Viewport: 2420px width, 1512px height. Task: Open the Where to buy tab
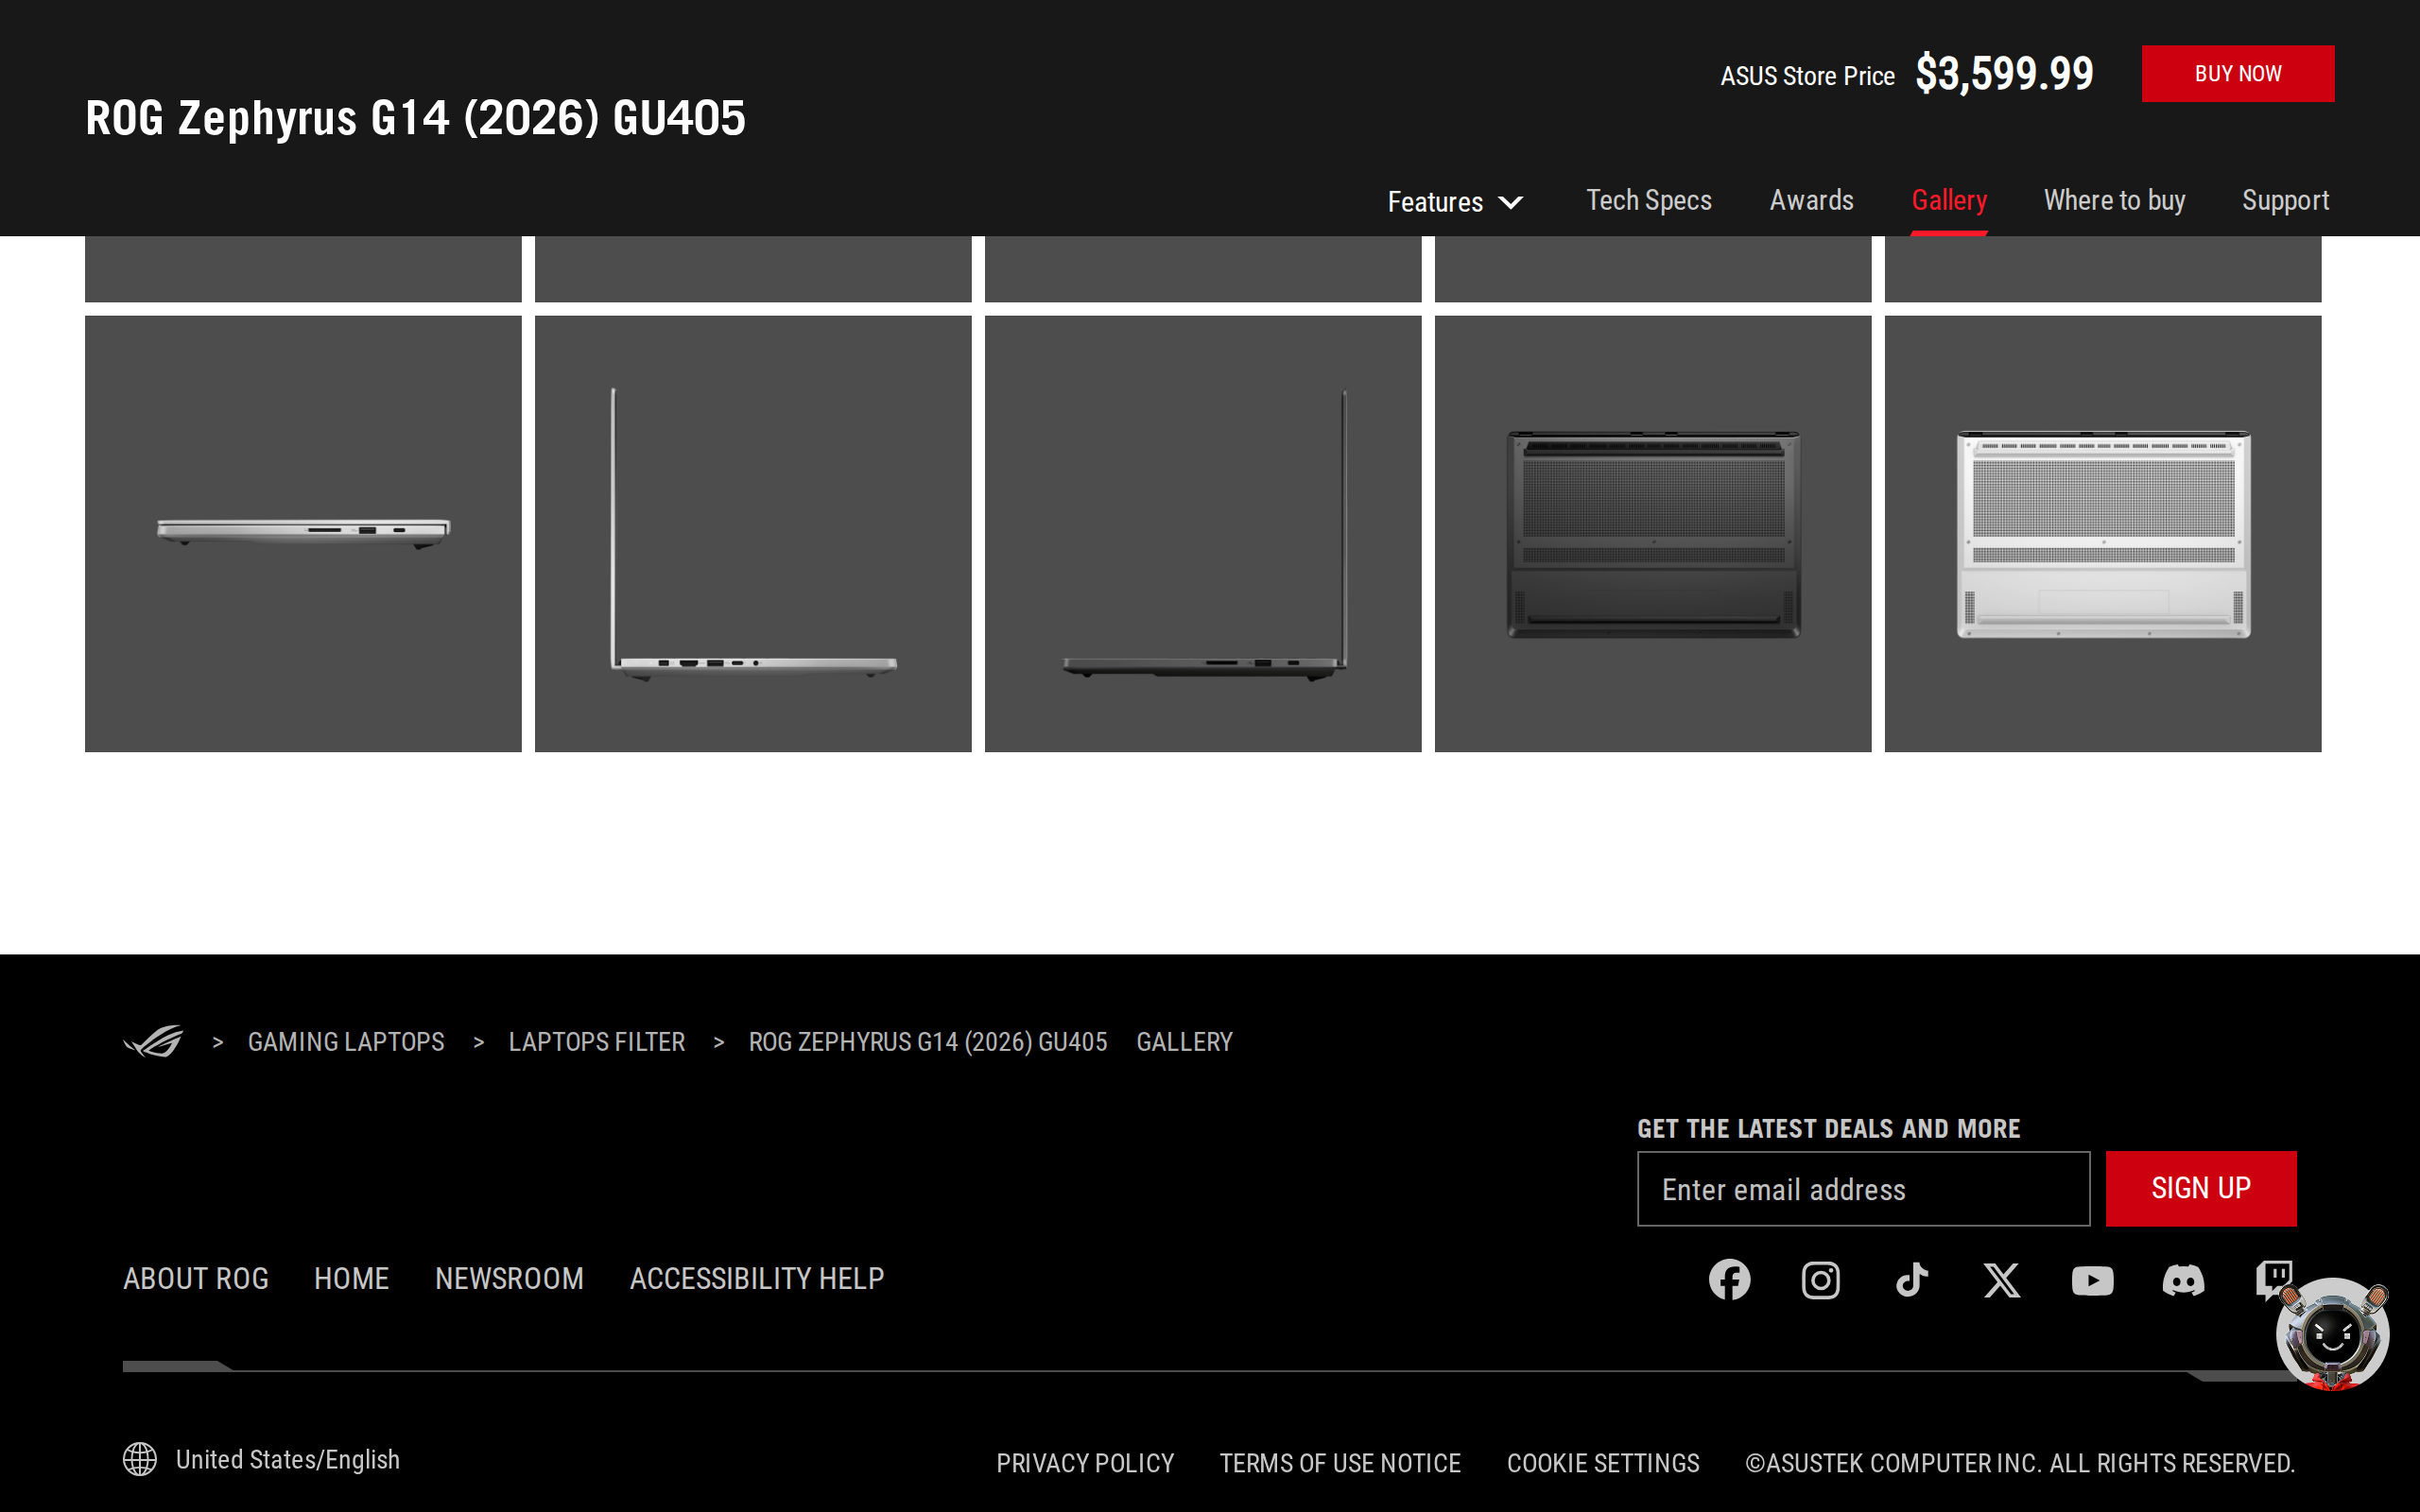[x=2114, y=200]
